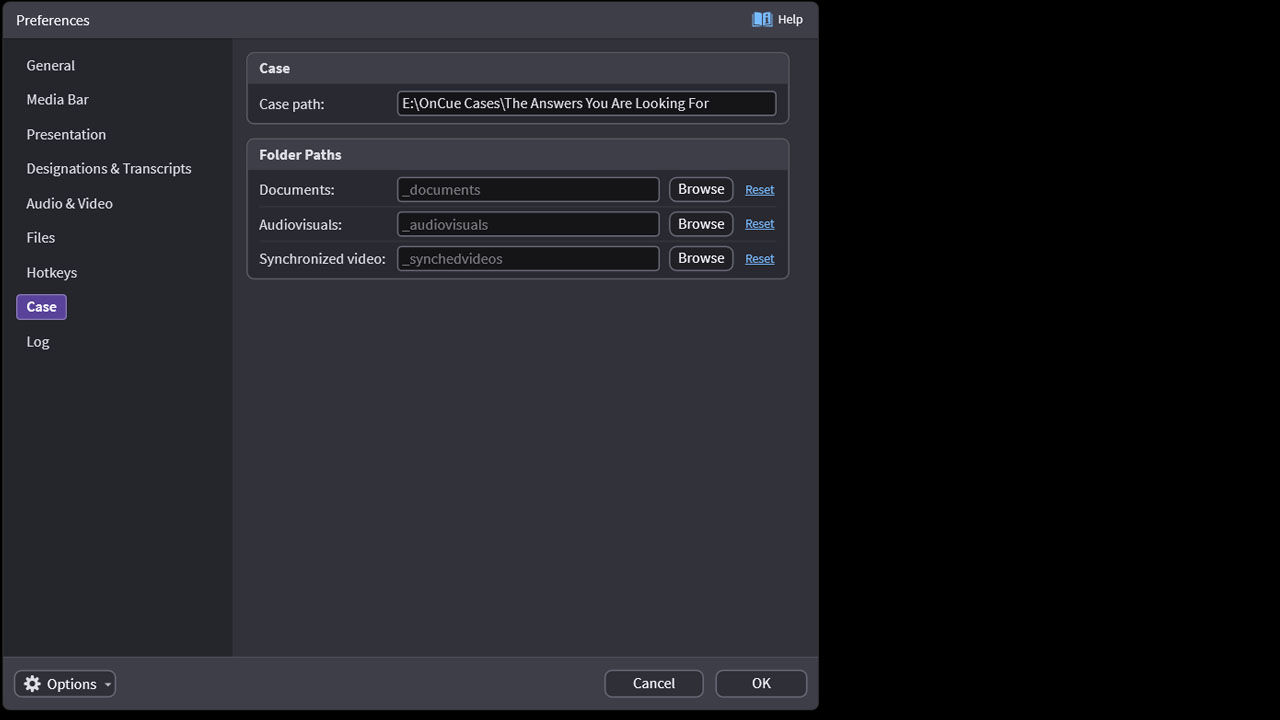
Task: Open Help using the book icon
Action: [x=762, y=19]
